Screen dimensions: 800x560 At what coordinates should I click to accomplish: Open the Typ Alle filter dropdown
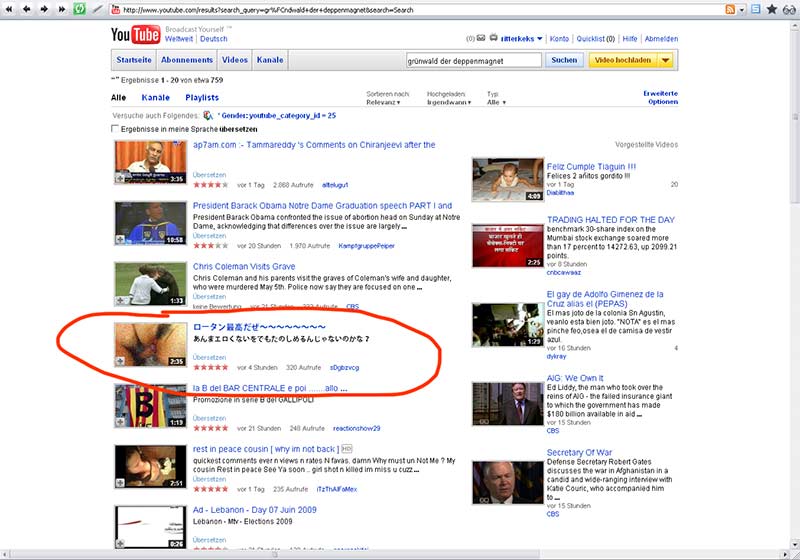click(496, 103)
